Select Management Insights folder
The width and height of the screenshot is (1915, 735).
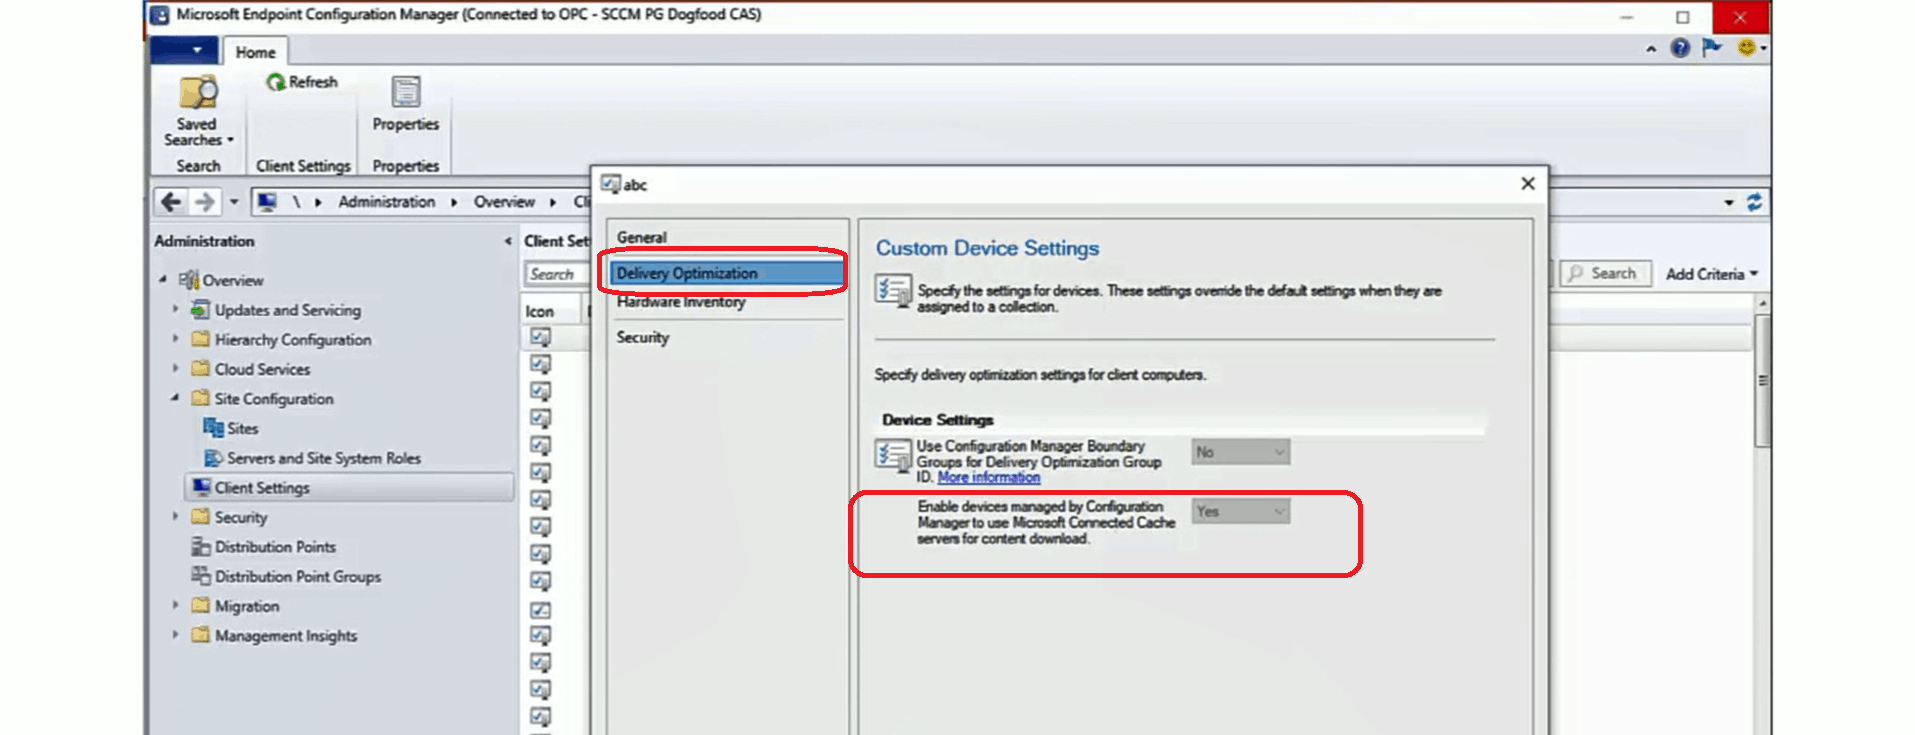pyautogui.click(x=286, y=636)
